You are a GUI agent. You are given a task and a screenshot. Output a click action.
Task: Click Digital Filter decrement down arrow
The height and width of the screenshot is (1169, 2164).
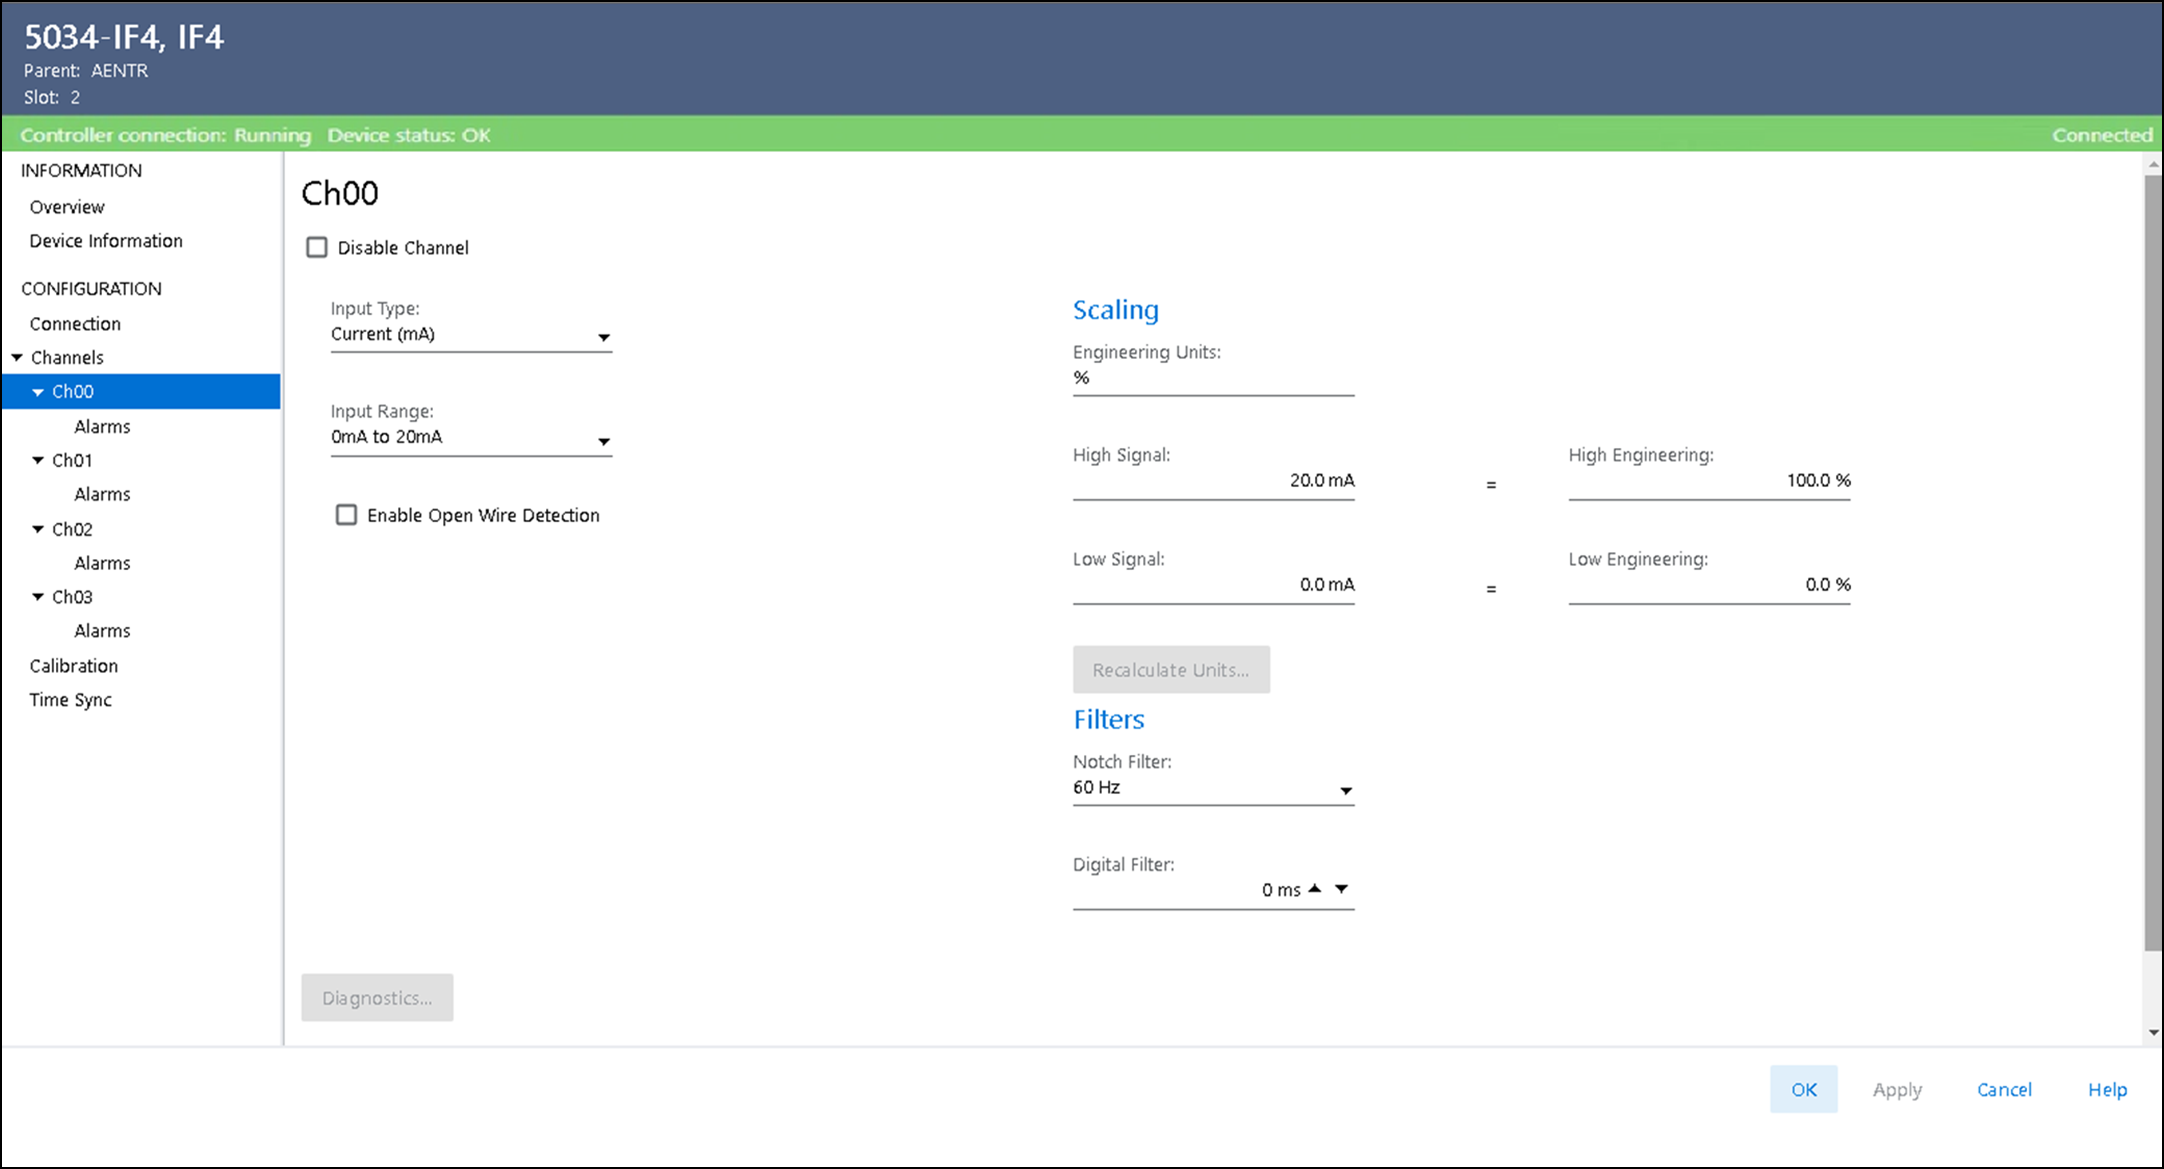click(1342, 888)
